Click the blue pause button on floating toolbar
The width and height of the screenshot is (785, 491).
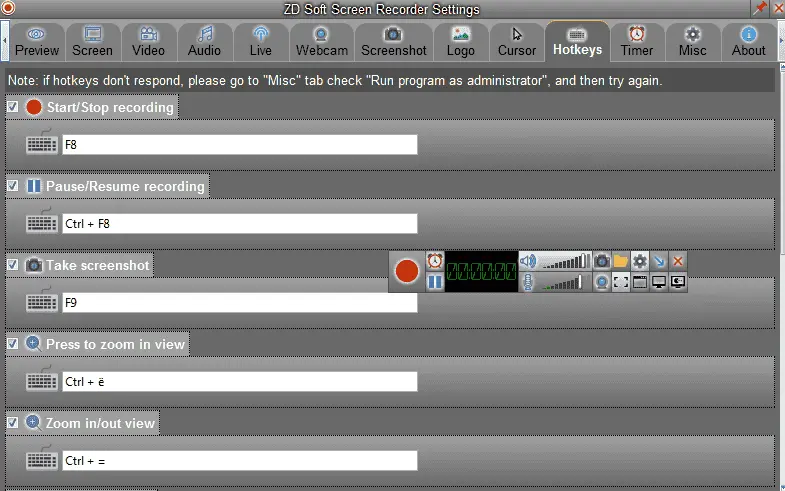click(435, 282)
